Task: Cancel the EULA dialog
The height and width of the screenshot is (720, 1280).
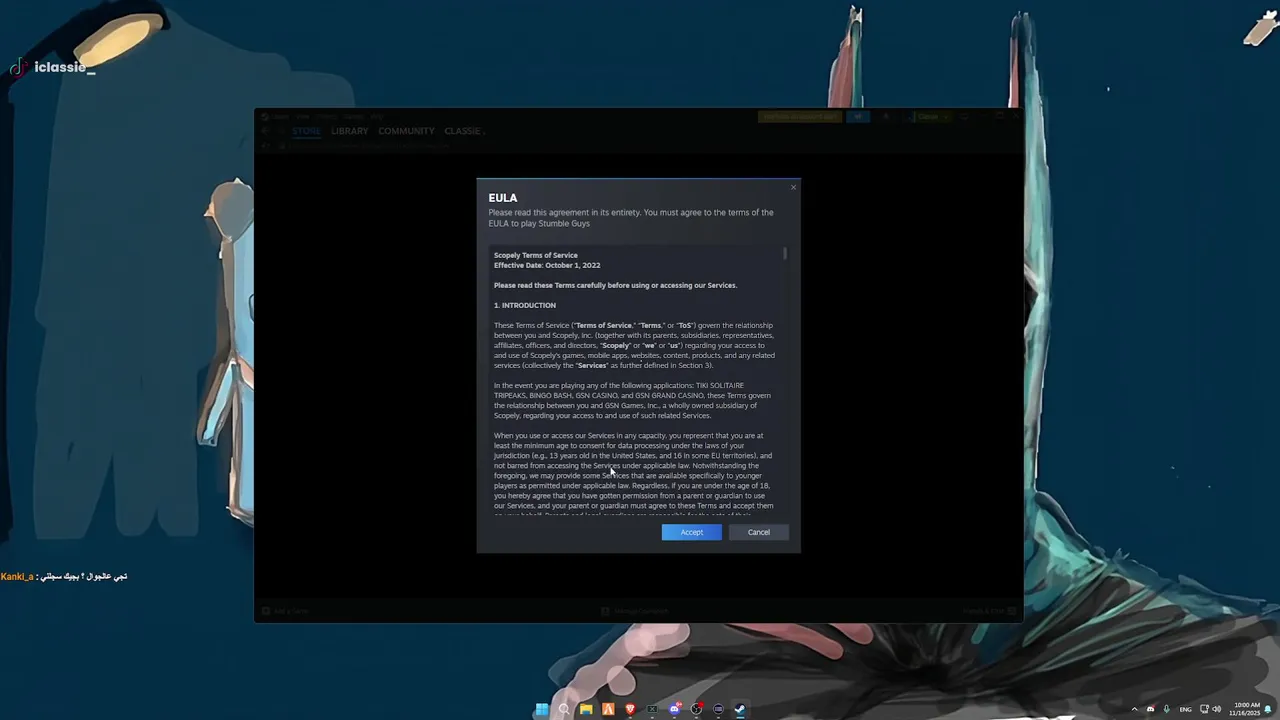Action: pyautogui.click(x=759, y=532)
